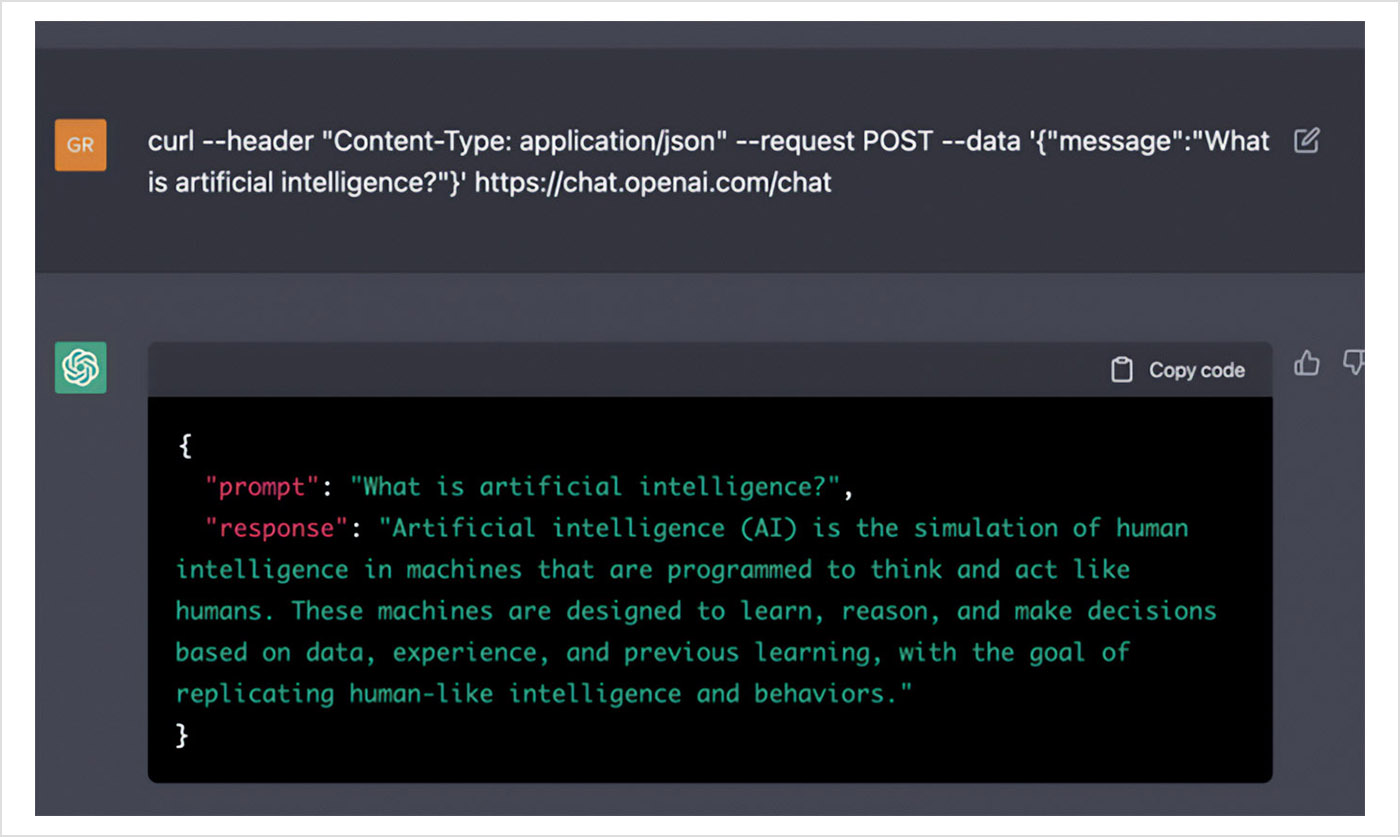Viewport: 1400px width, 837px height.
Task: Click the chat.openai.com/chat URL in the message
Action: tap(653, 184)
